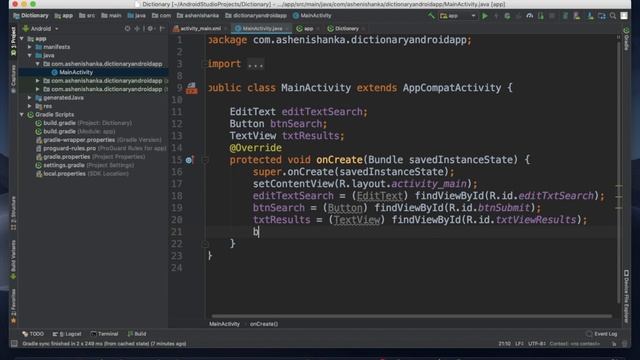This screenshot has width=640, height=360.
Task: Toggle the 2: Favorites side tab
Action: pos(13,306)
